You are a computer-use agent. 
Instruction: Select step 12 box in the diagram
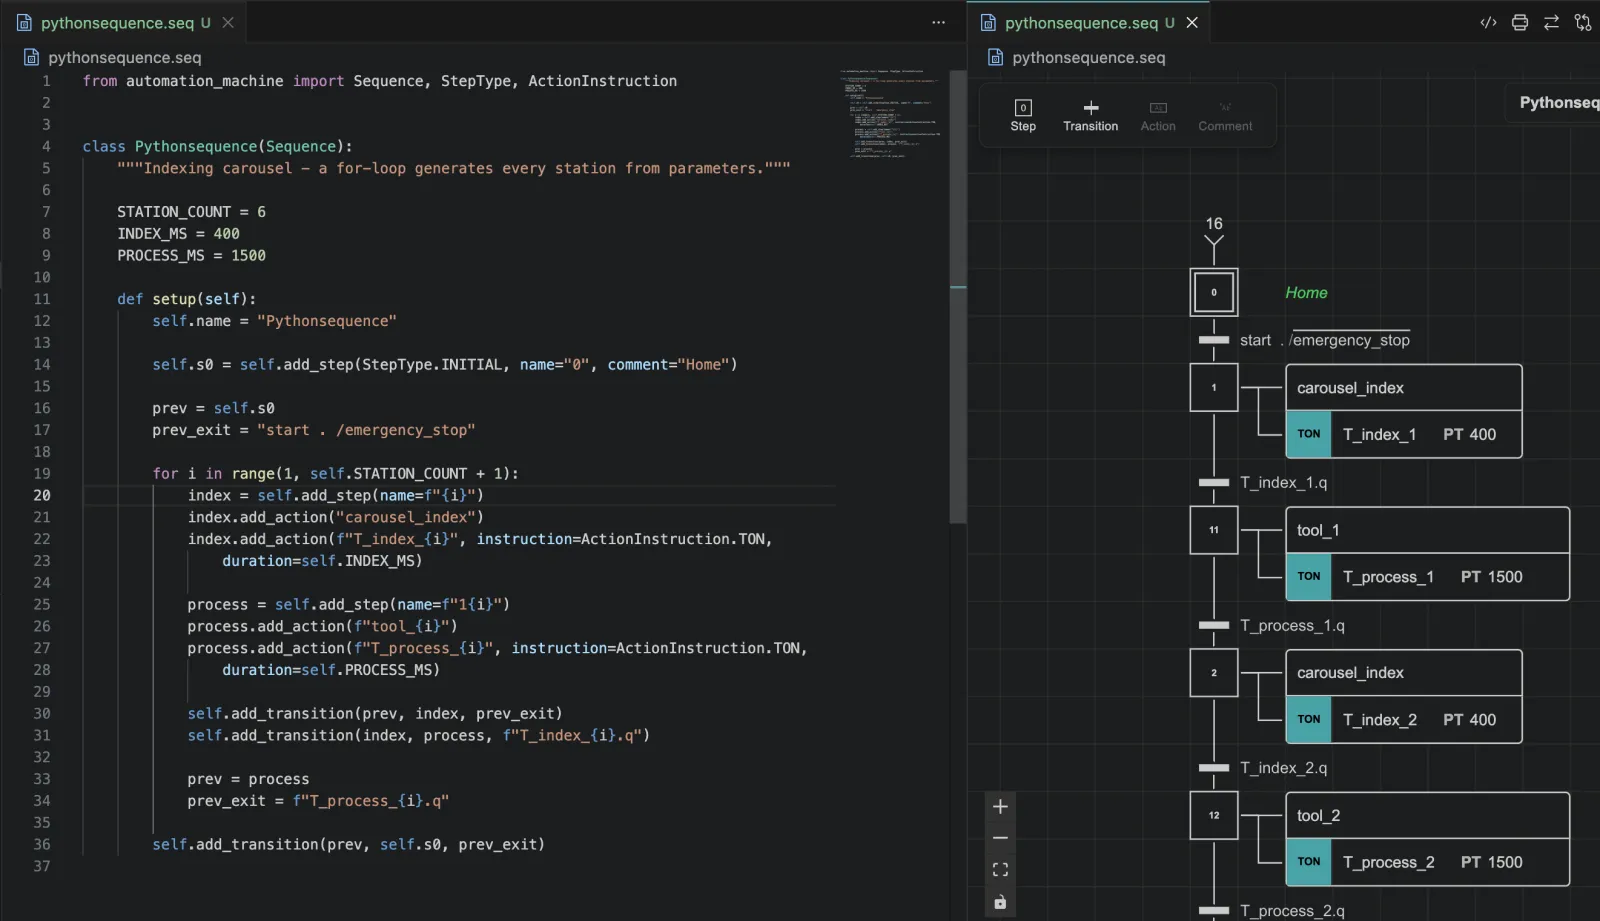[1214, 815]
